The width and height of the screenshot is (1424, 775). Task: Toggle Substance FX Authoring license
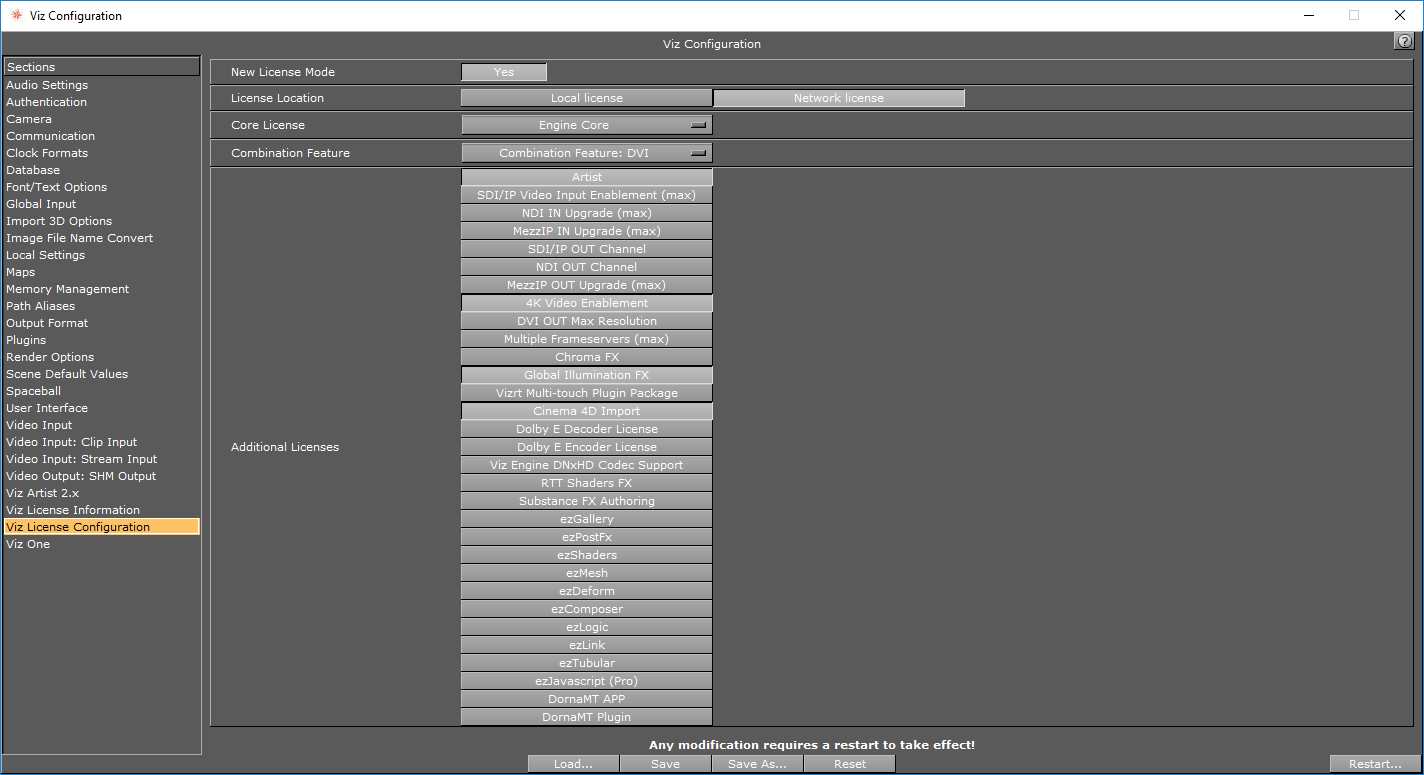587,501
